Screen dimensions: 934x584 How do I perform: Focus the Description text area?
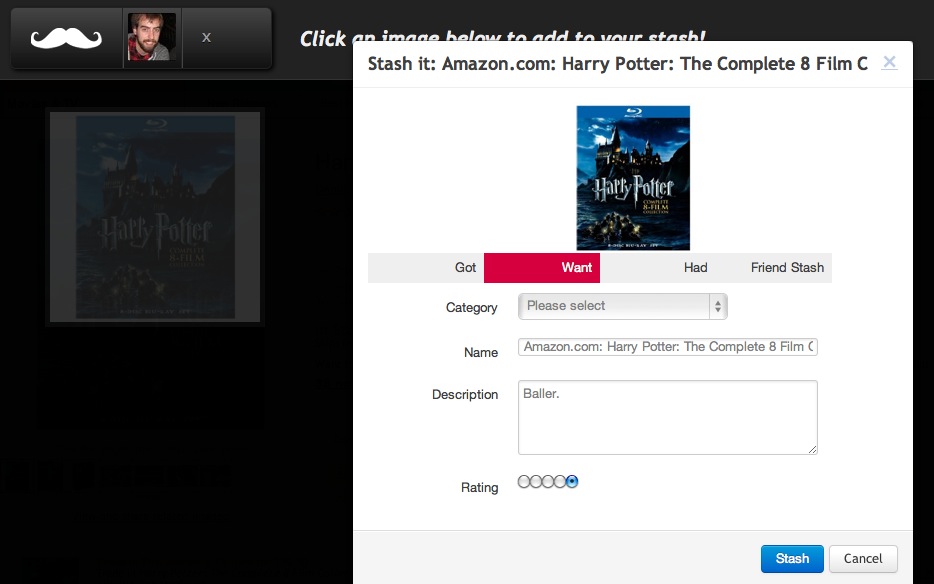click(668, 417)
